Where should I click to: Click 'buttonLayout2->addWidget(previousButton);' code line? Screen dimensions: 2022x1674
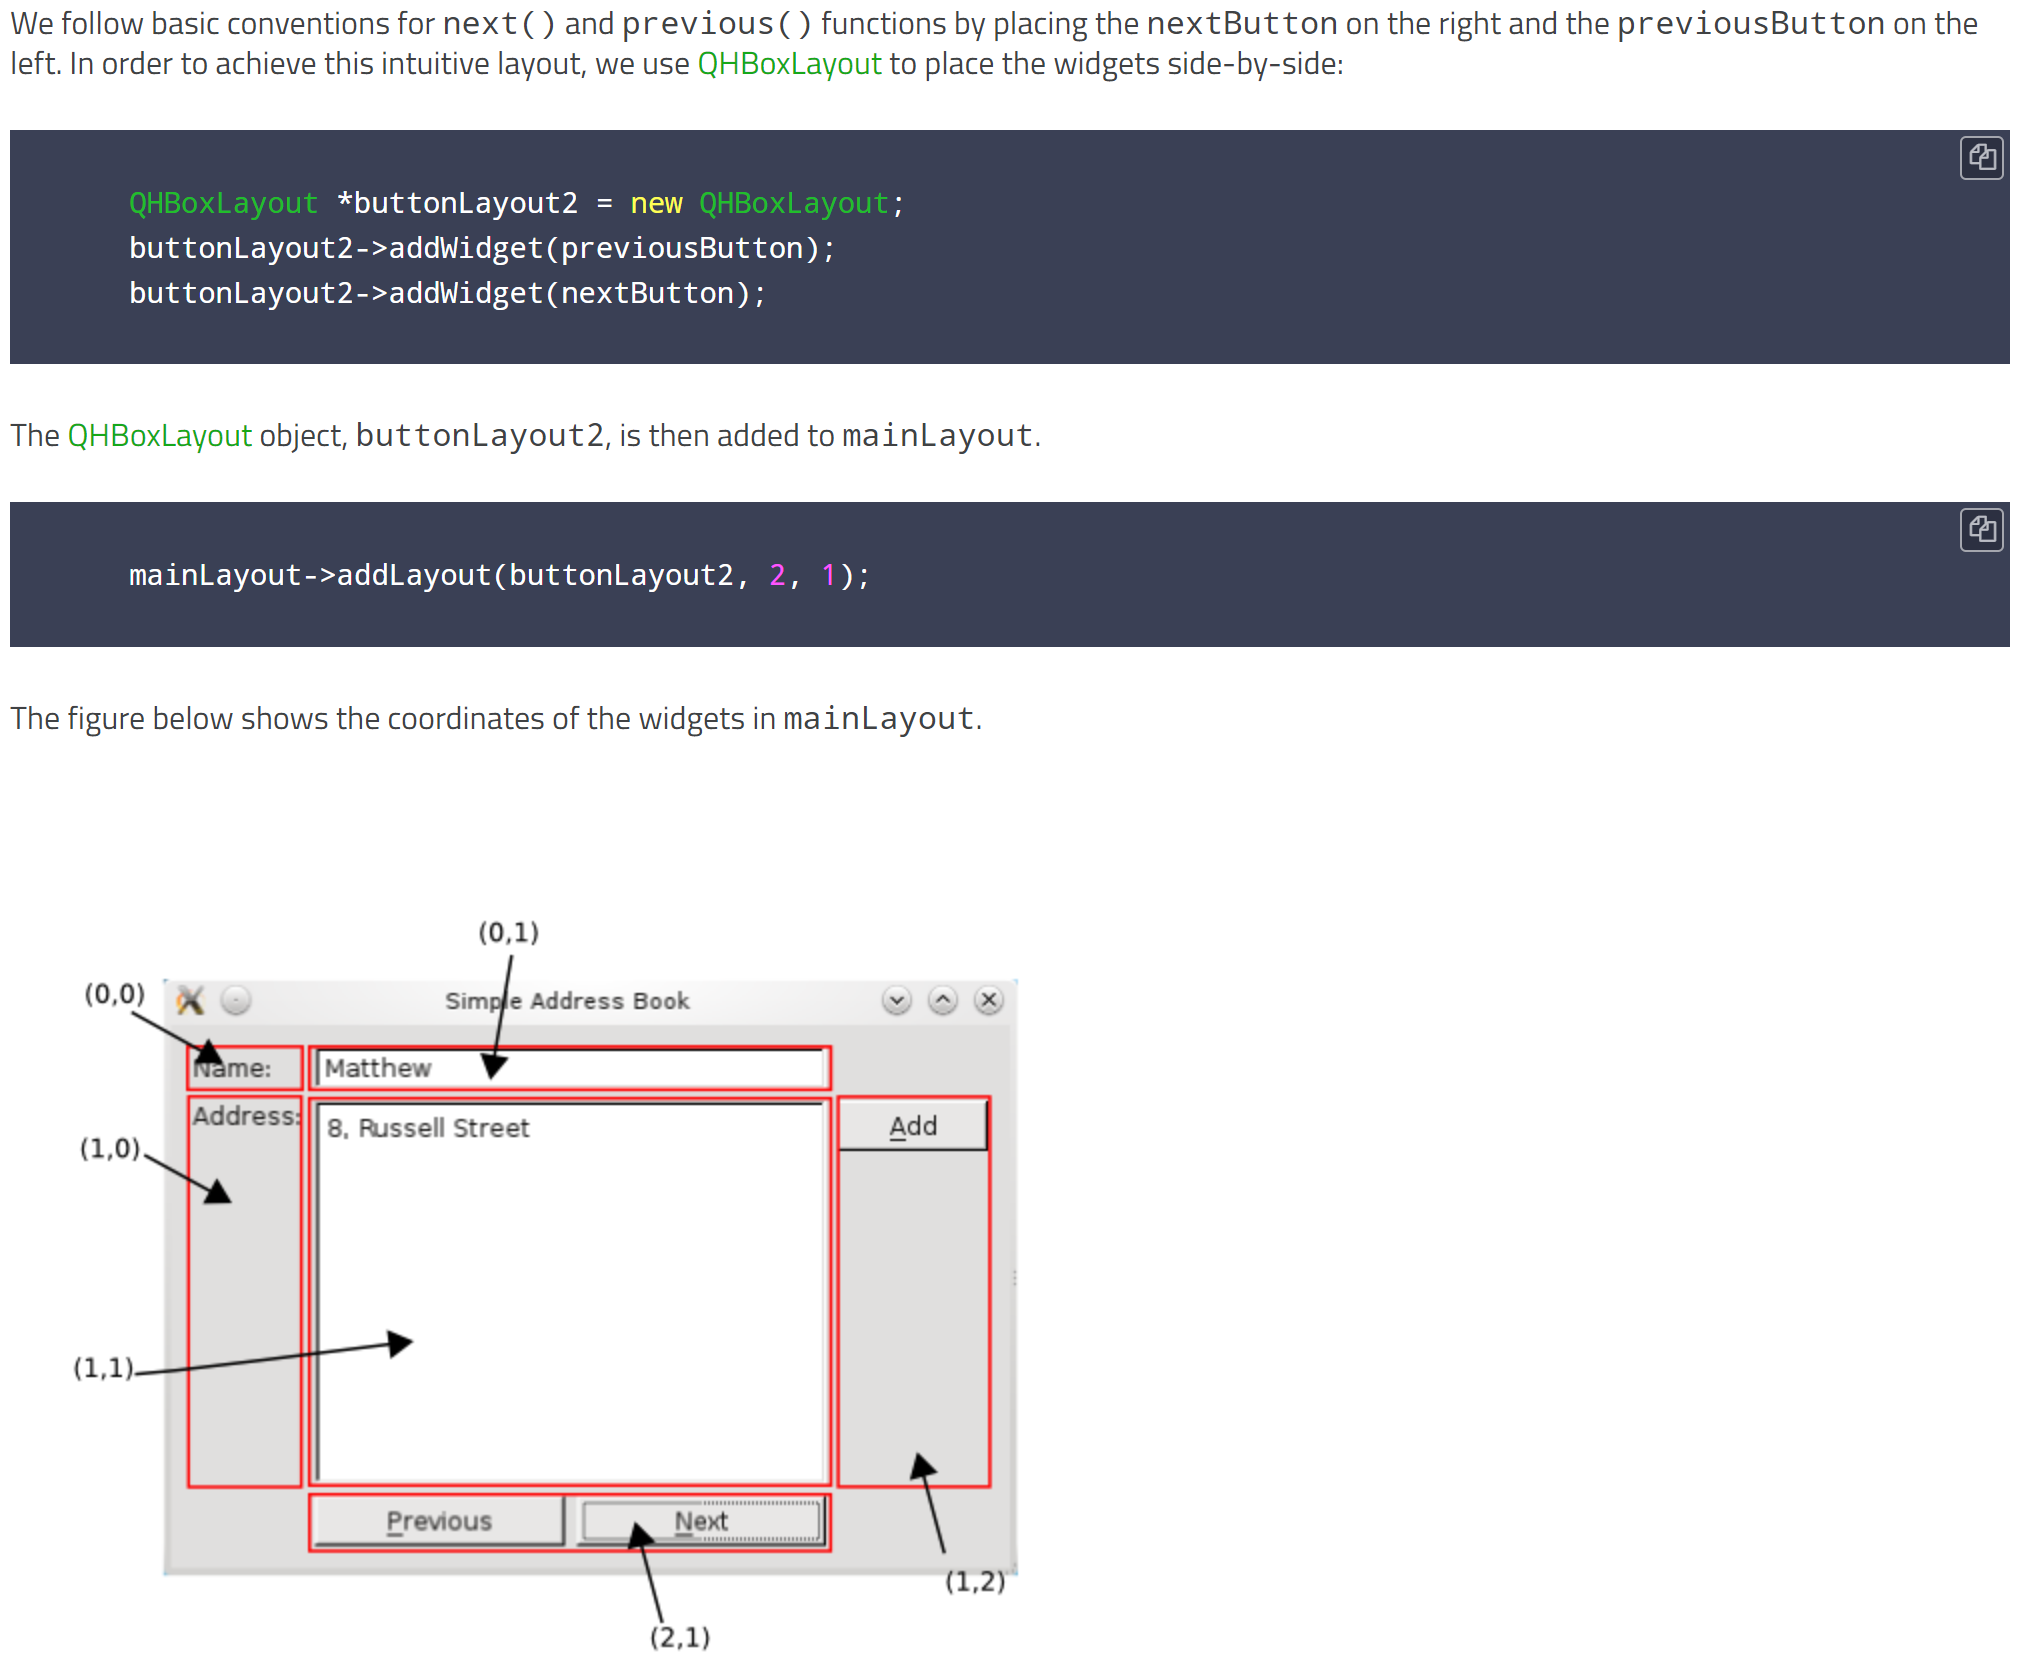click(x=481, y=248)
